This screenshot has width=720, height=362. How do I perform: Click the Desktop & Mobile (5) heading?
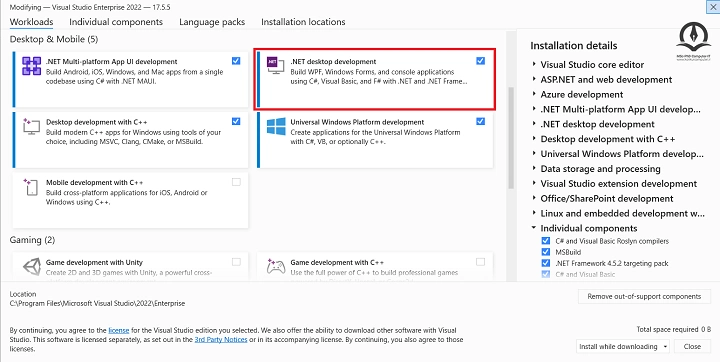[x=54, y=39]
